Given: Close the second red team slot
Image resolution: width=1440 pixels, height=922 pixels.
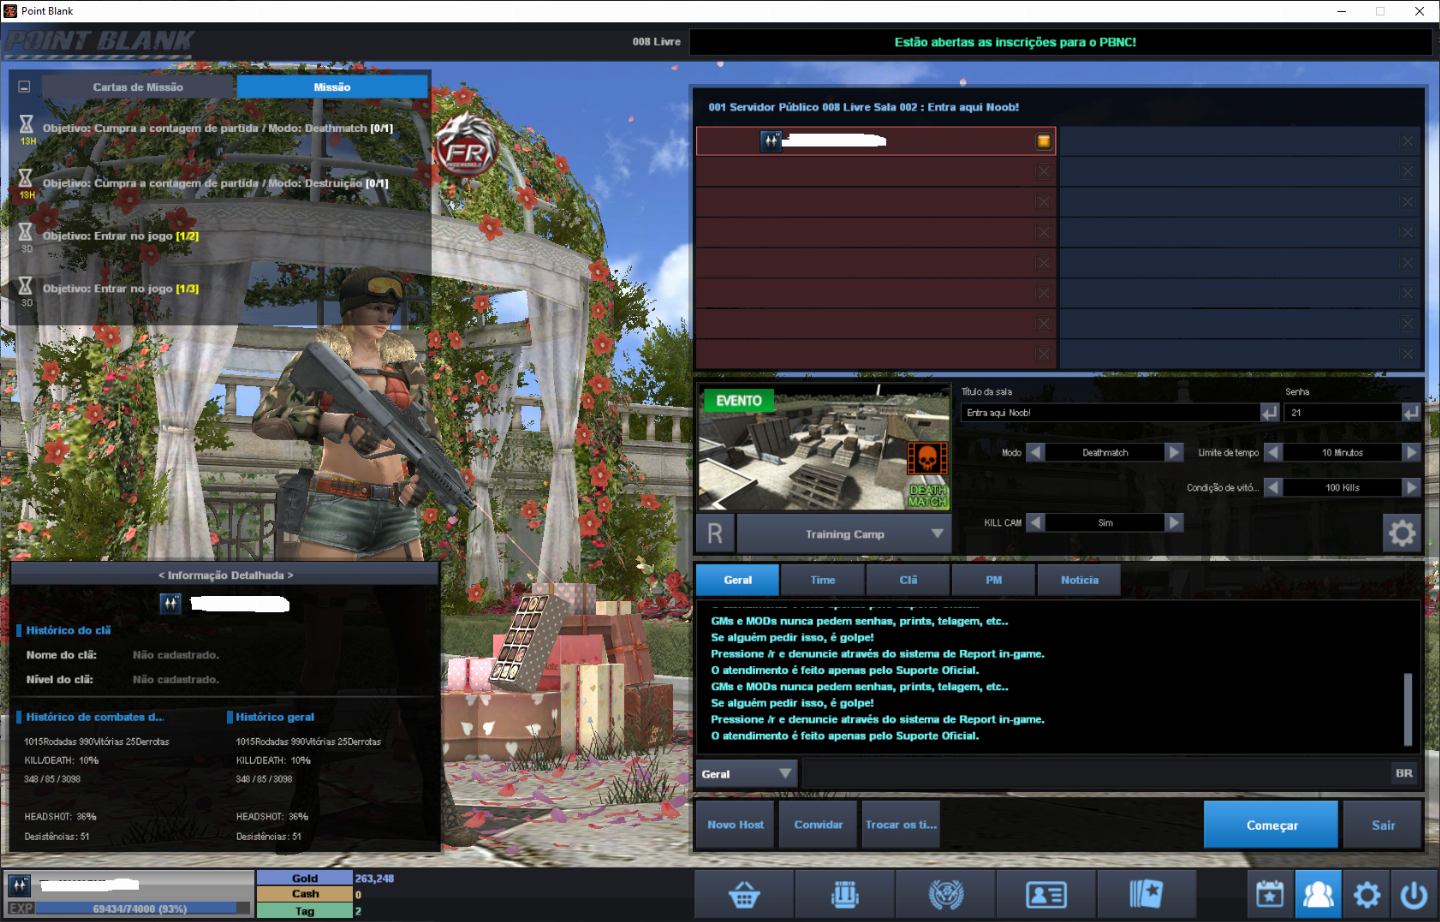Looking at the screenshot, I should [1044, 171].
